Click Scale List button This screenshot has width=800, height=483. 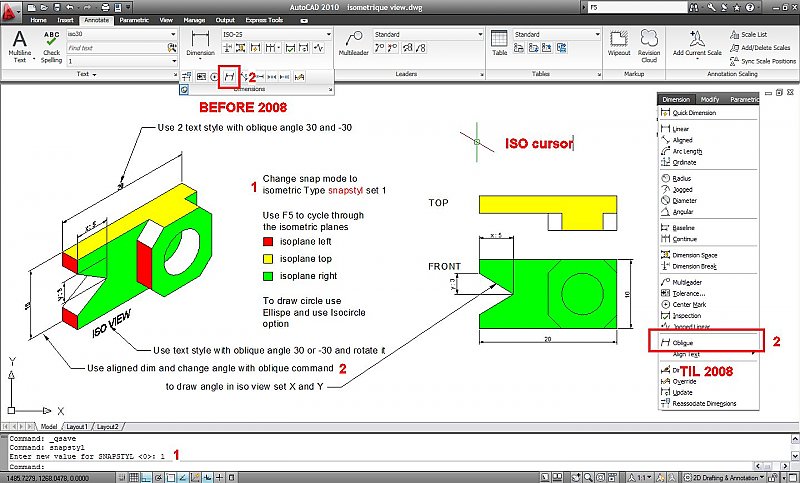click(x=748, y=34)
